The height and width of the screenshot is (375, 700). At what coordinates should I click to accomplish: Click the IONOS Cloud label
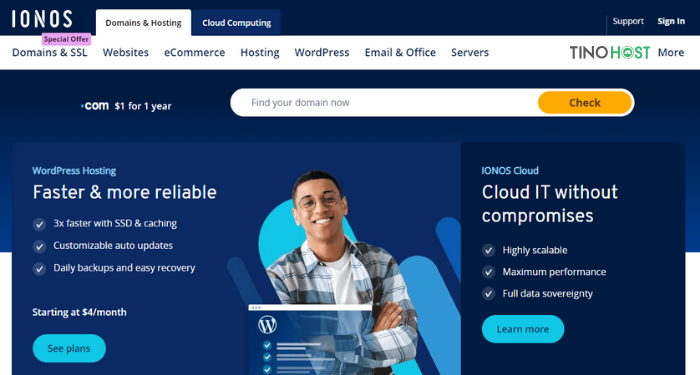(x=510, y=171)
